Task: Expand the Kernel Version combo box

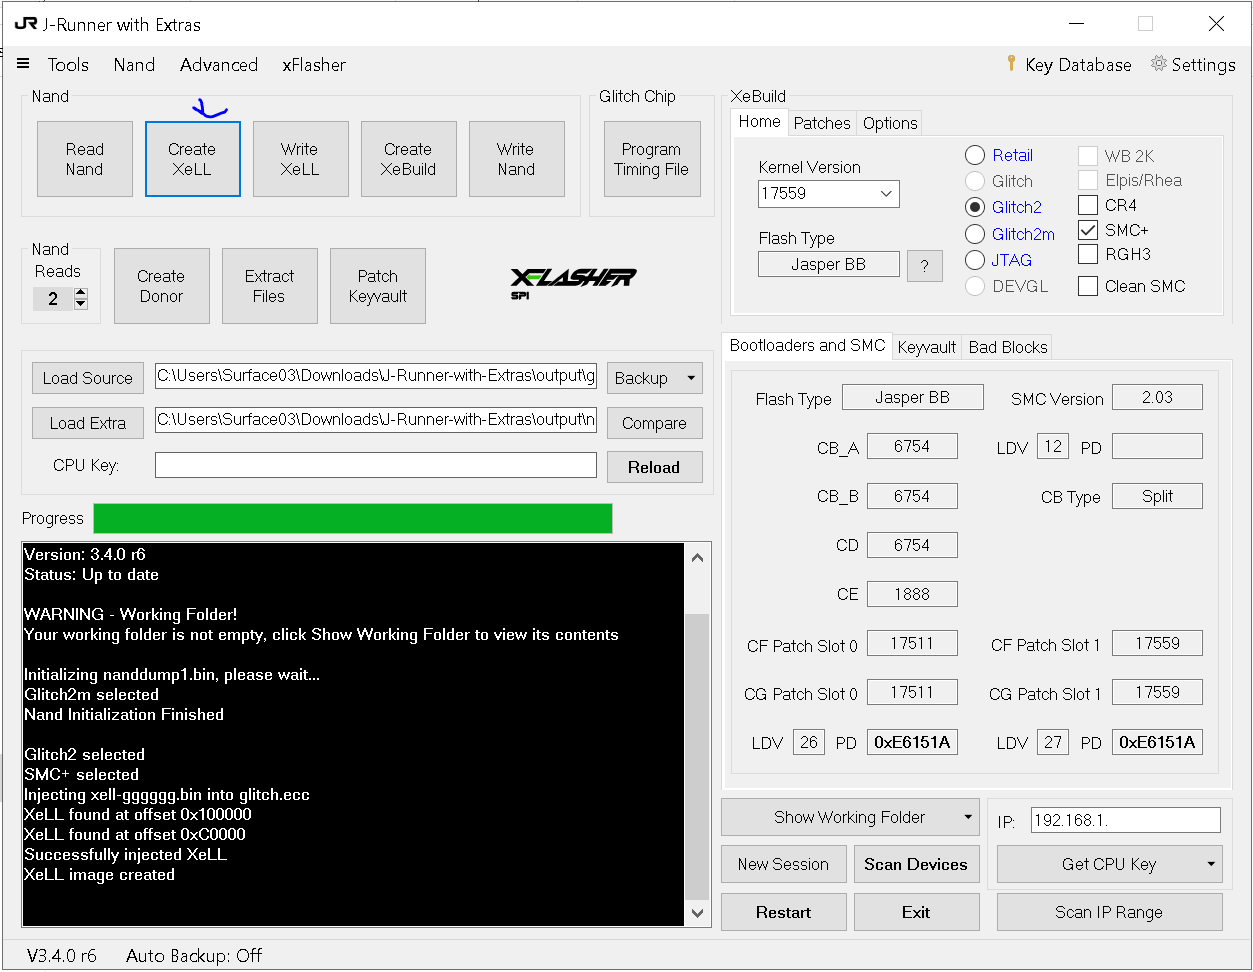Action: click(x=886, y=194)
